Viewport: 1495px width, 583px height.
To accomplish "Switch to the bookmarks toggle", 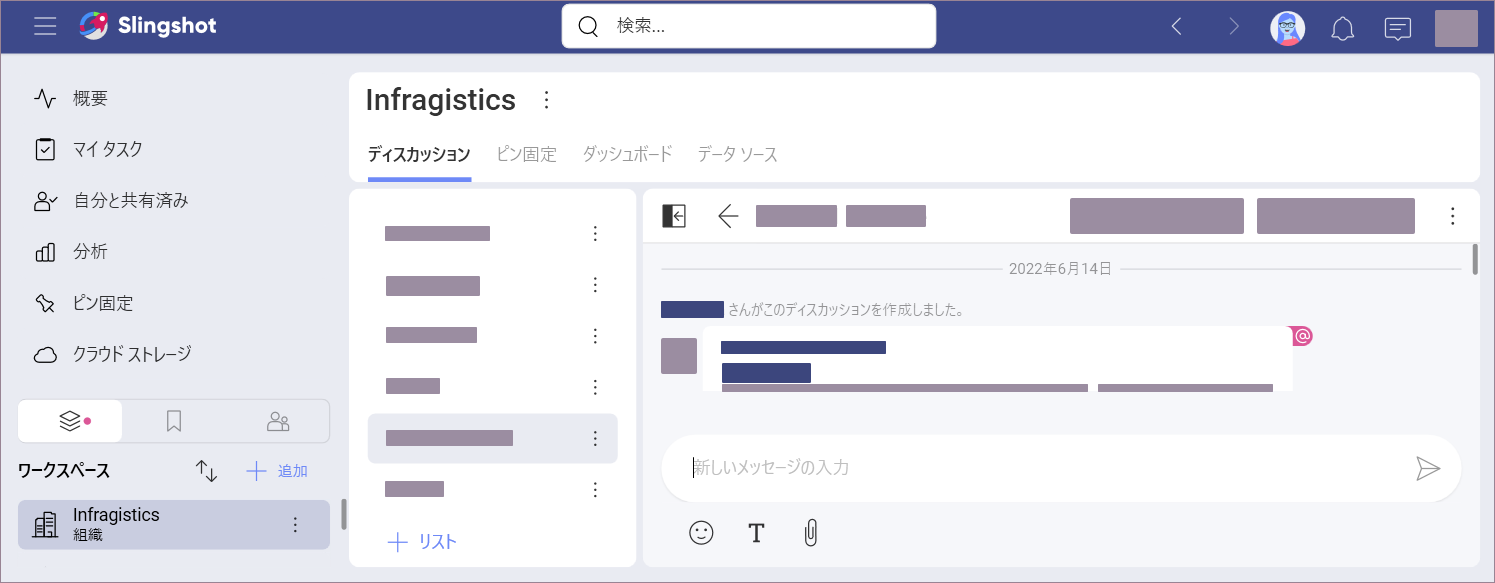I will (x=174, y=421).
